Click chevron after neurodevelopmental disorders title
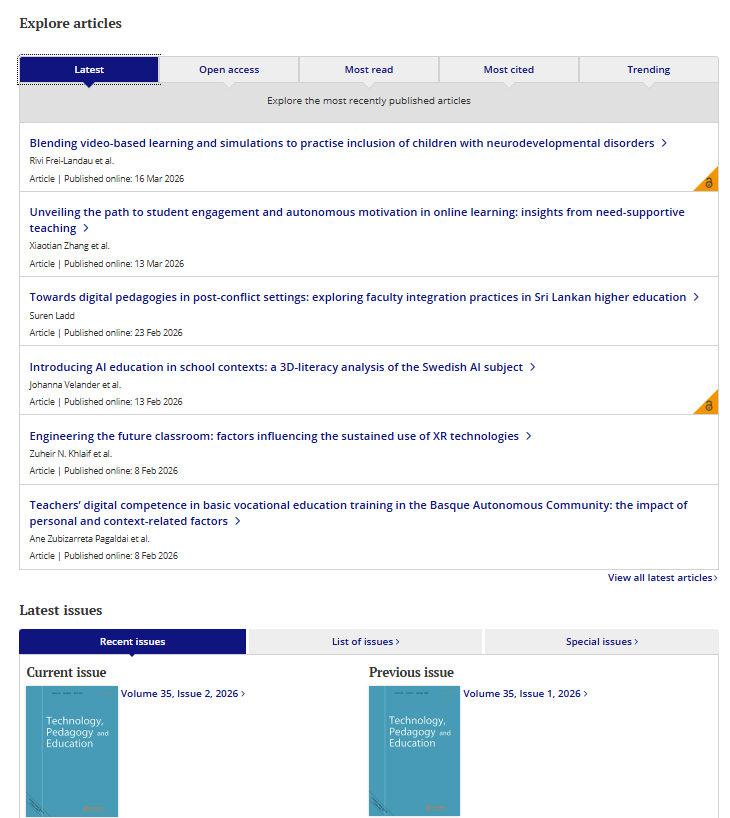The image size is (730, 818). pyautogui.click(x=664, y=143)
